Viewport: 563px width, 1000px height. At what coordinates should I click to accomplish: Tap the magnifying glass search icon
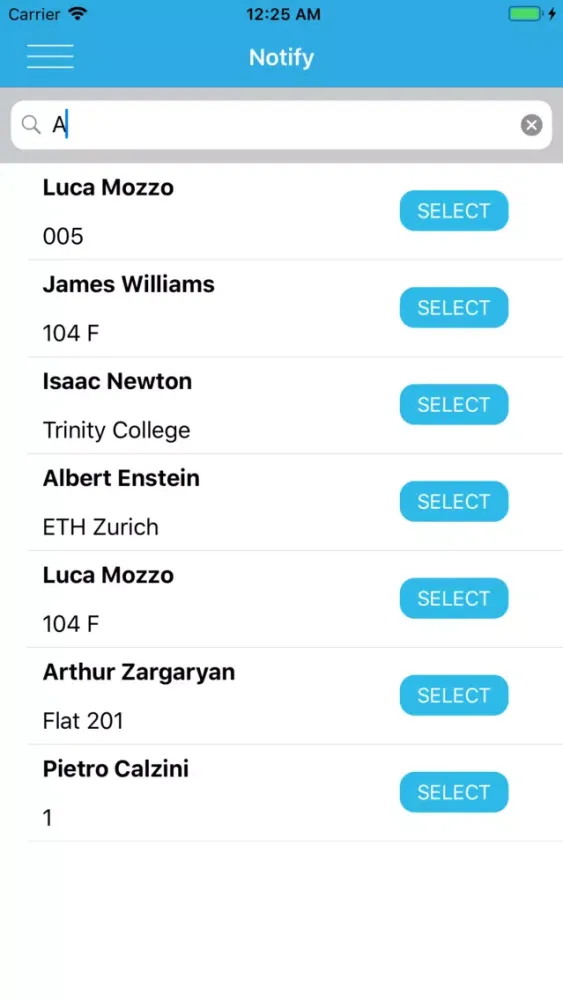tap(31, 124)
